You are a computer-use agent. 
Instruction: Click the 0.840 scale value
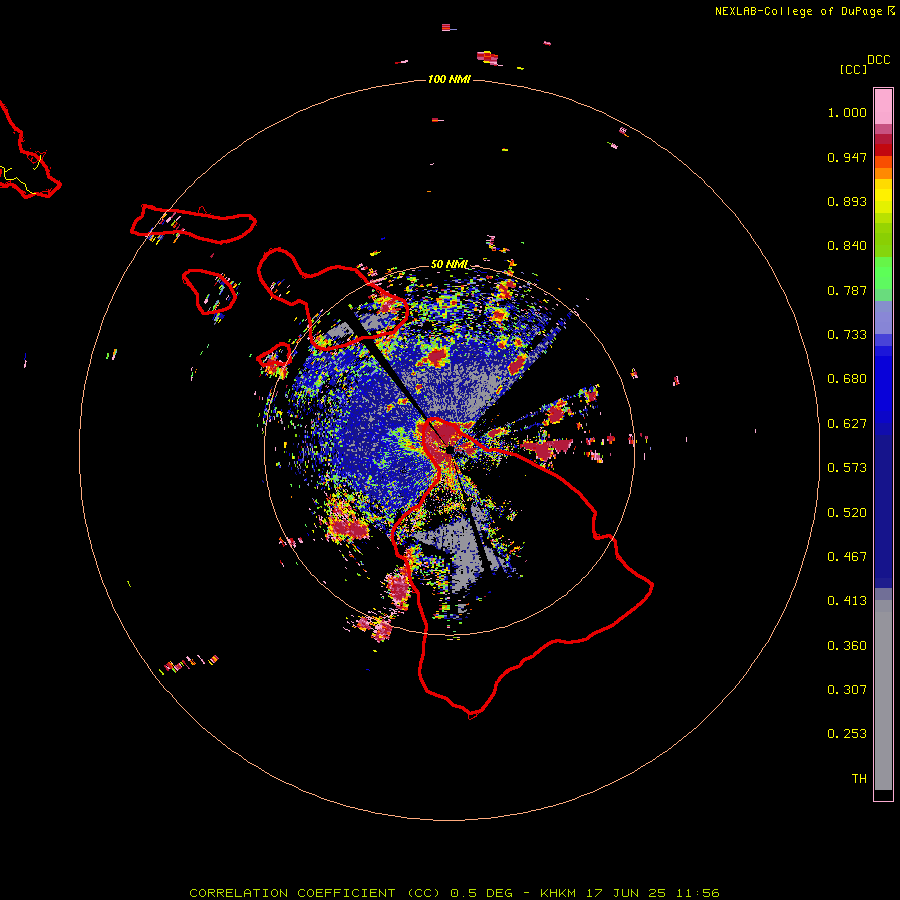[x=847, y=246]
